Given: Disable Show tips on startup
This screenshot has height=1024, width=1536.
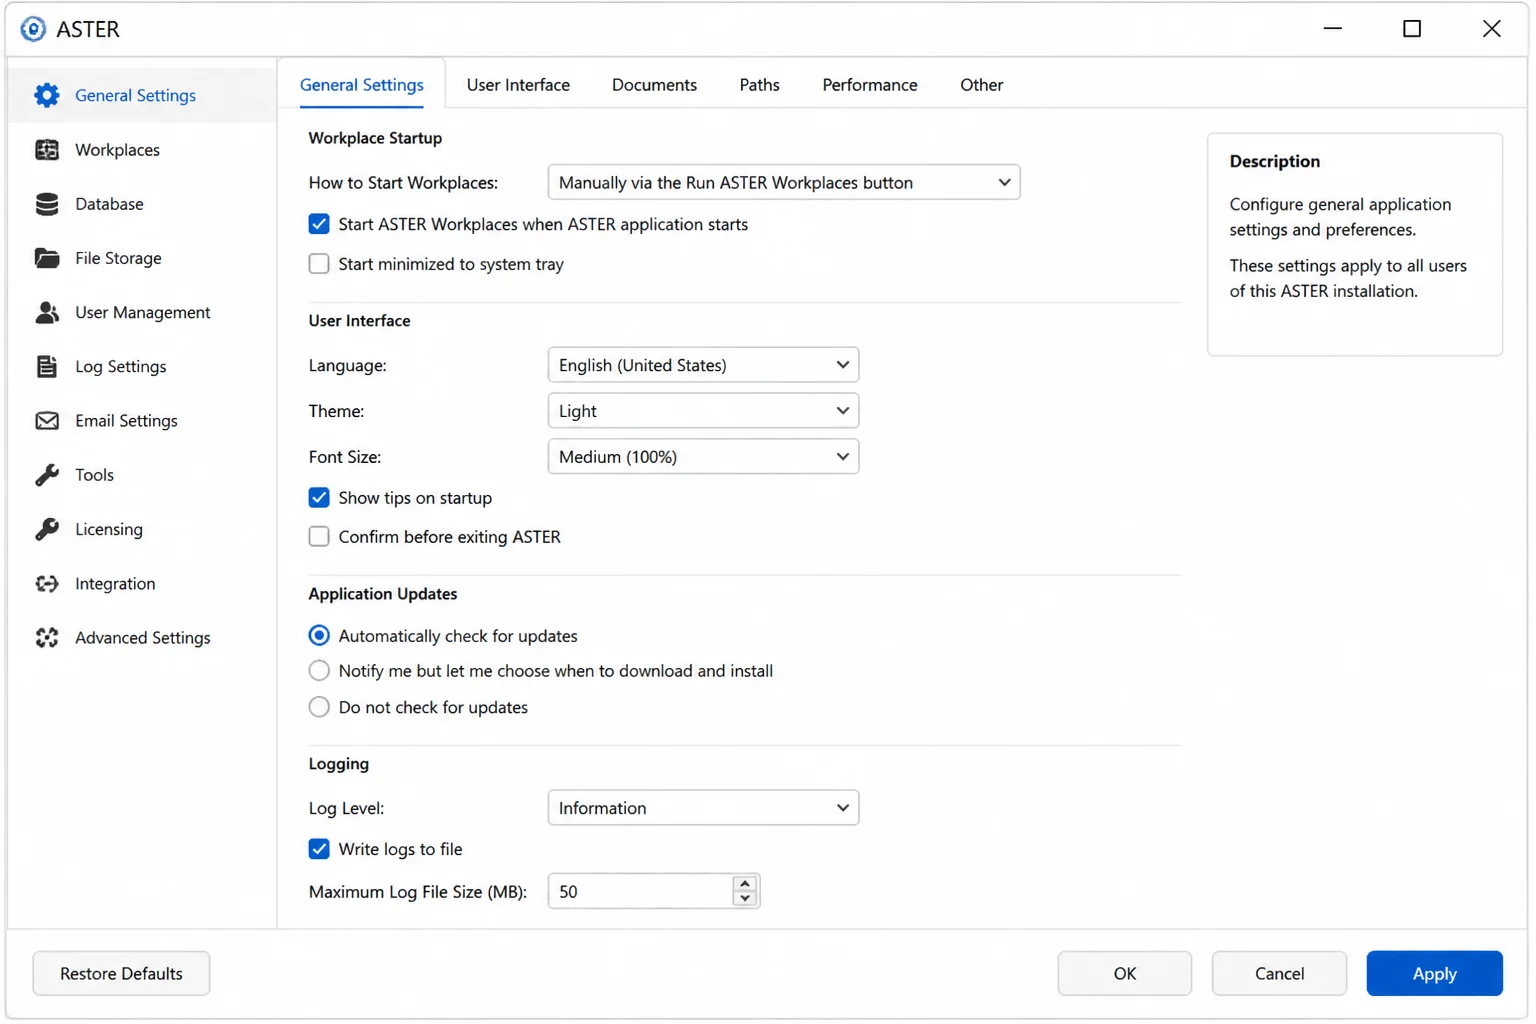Looking at the screenshot, I should (x=319, y=498).
